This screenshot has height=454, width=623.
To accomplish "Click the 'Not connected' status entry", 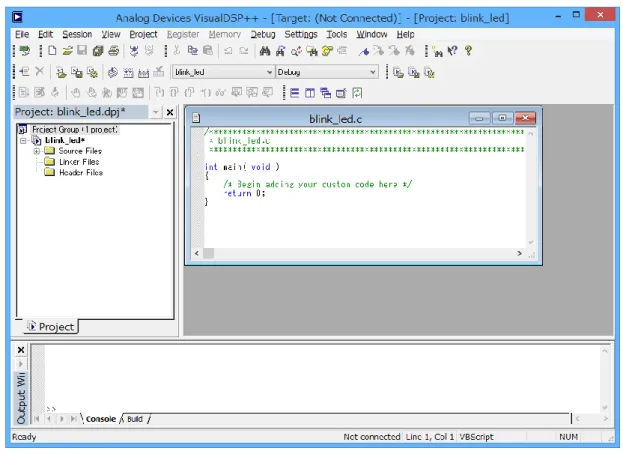I will [x=371, y=437].
